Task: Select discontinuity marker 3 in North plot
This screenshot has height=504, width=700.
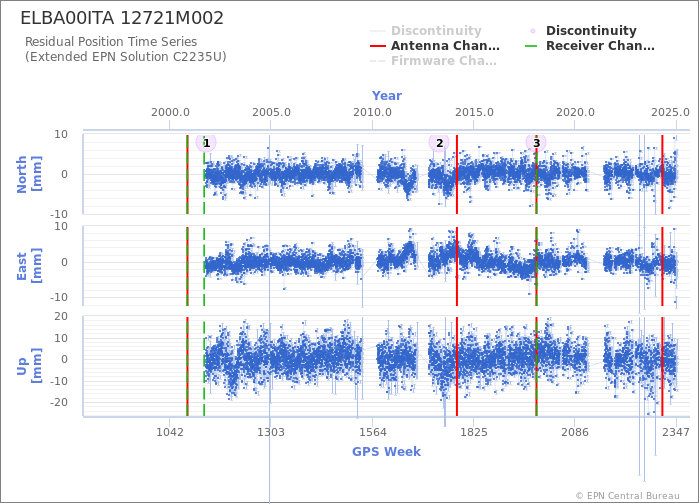Action: click(536, 143)
